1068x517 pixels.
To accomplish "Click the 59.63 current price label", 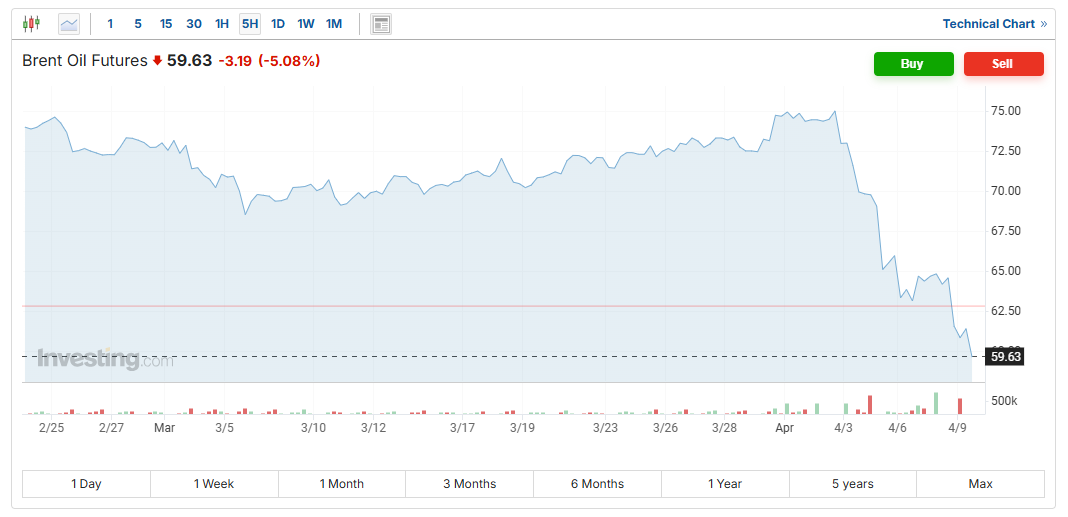I will (x=1005, y=356).
